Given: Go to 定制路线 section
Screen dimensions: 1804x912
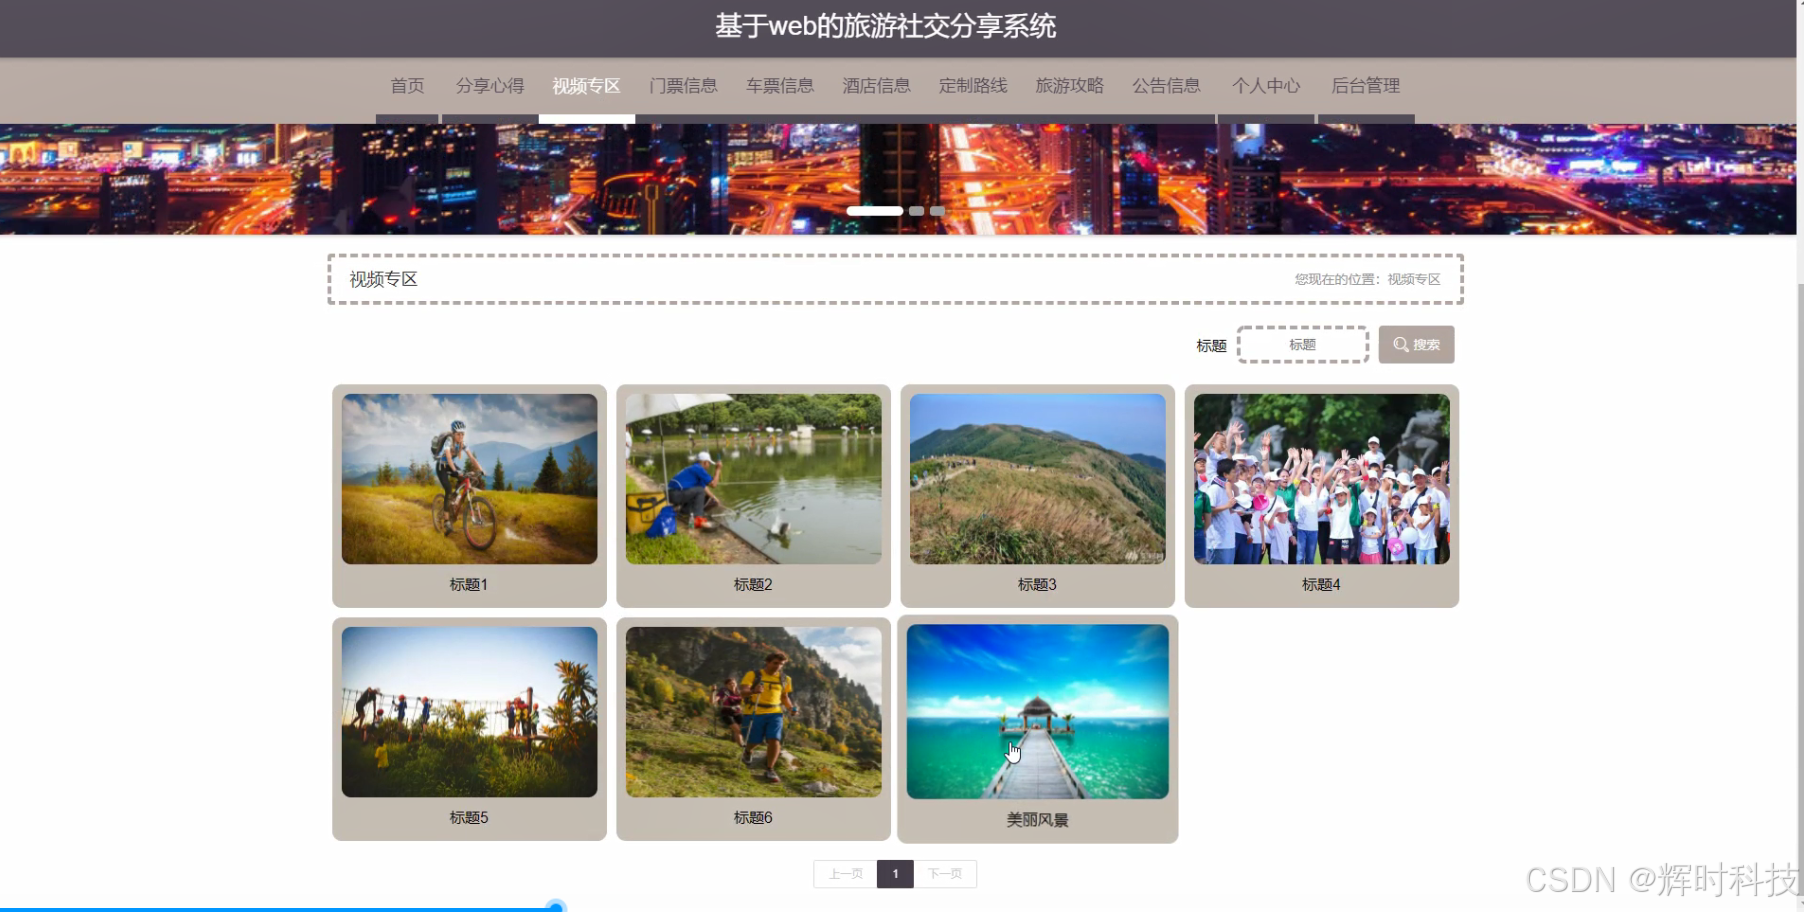Looking at the screenshot, I should [972, 86].
